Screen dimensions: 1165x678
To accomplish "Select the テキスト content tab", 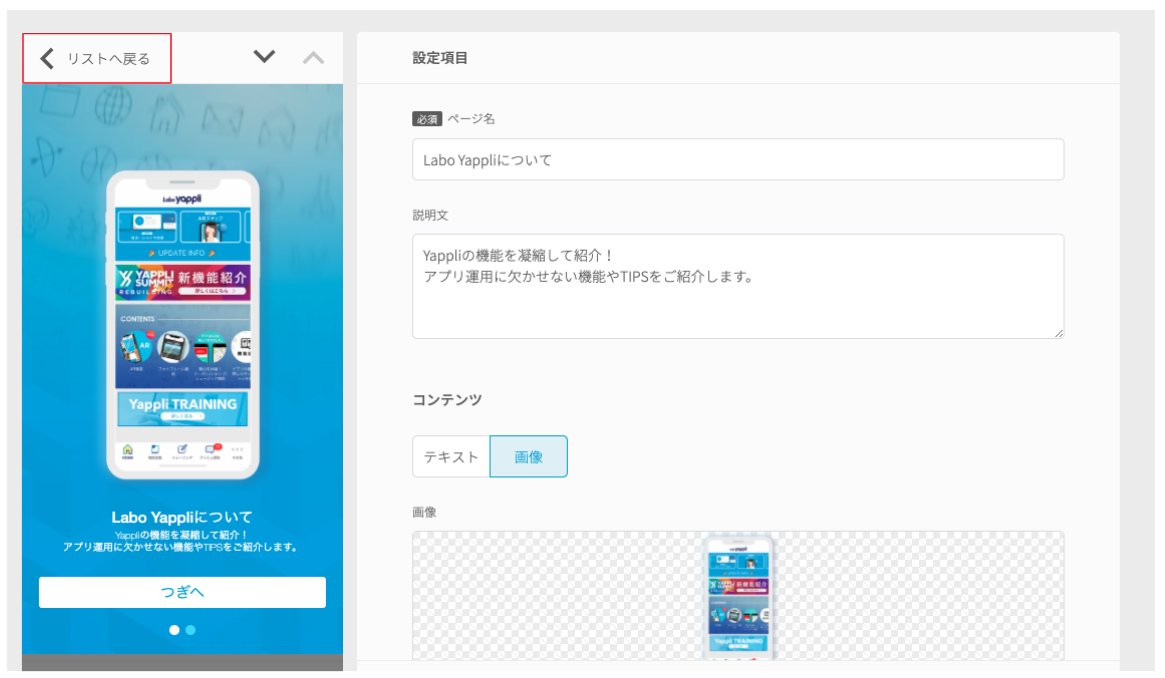I will tap(451, 457).
